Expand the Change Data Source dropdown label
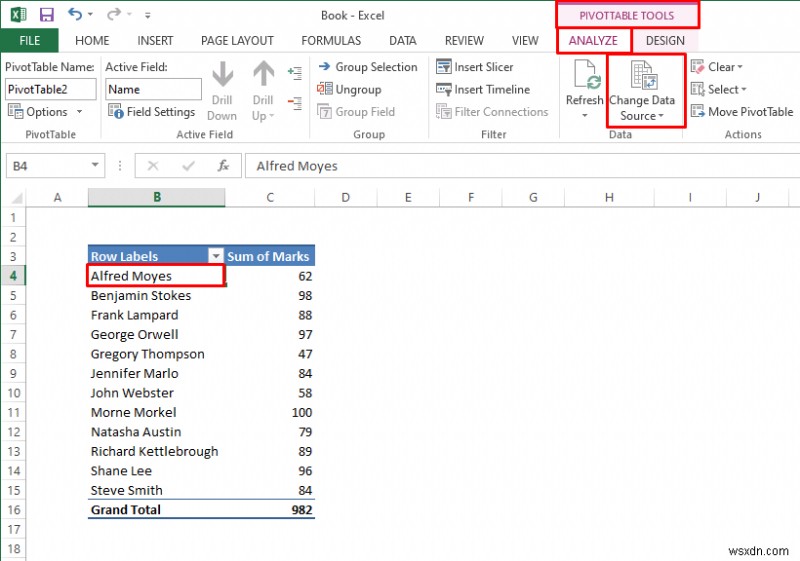 [x=642, y=108]
